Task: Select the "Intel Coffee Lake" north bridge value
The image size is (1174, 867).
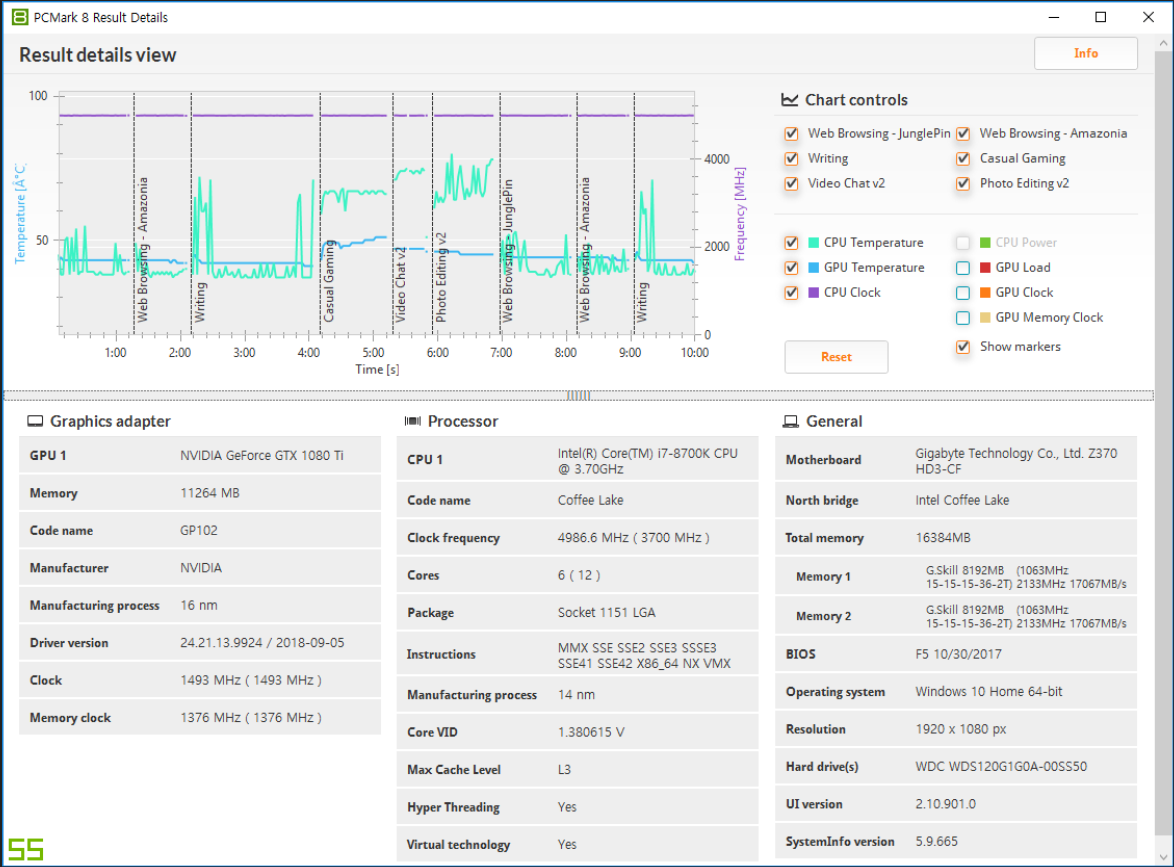Action: (x=962, y=500)
